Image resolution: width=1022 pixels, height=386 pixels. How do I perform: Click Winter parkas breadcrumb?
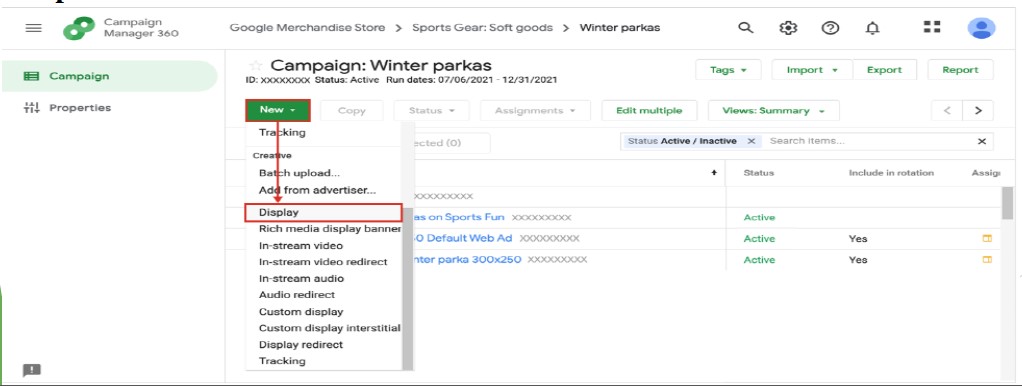[x=620, y=27]
